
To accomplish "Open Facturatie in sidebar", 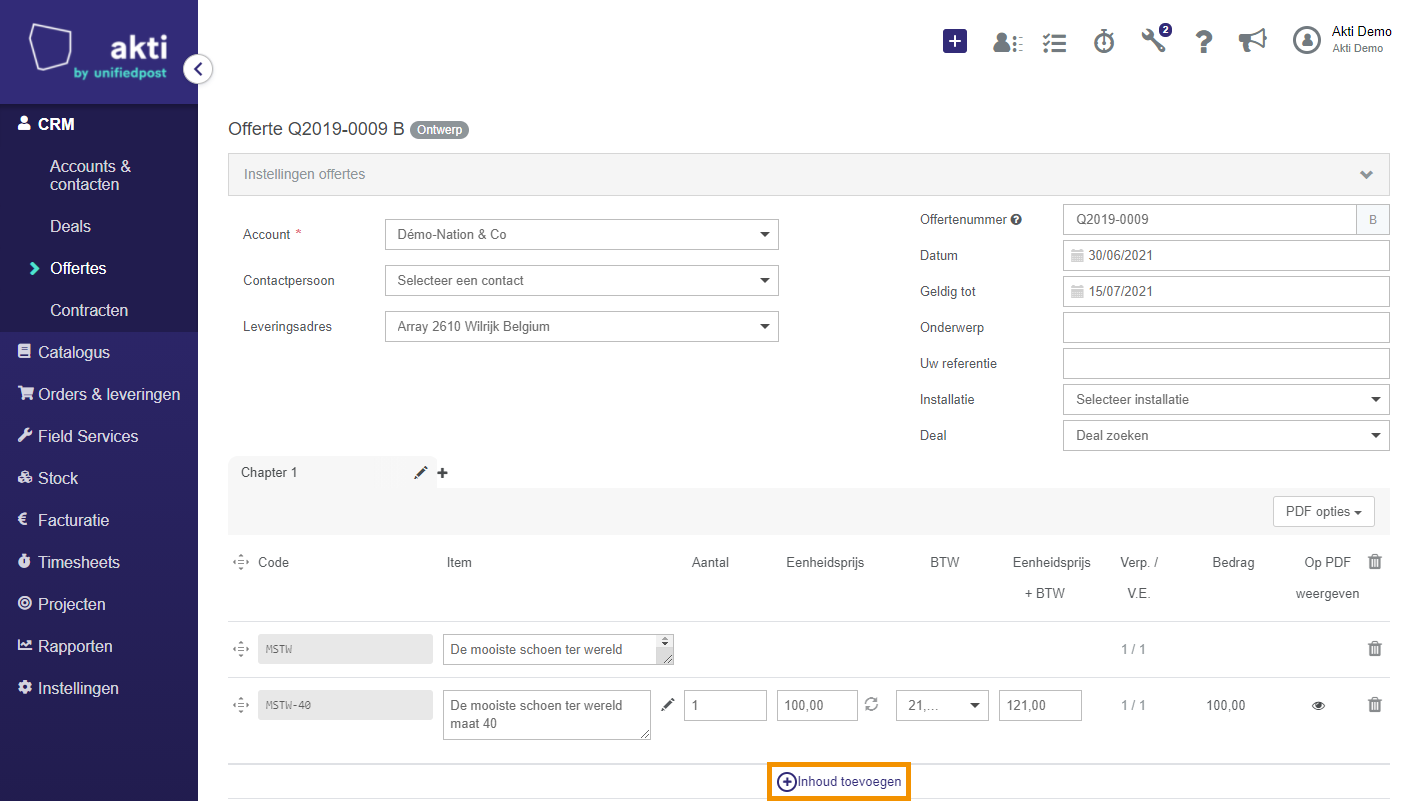I will [x=73, y=521].
